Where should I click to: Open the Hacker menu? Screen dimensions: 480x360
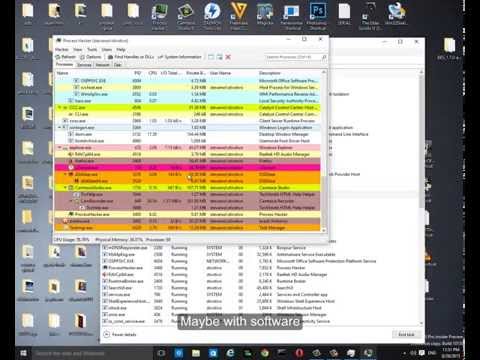[62, 49]
